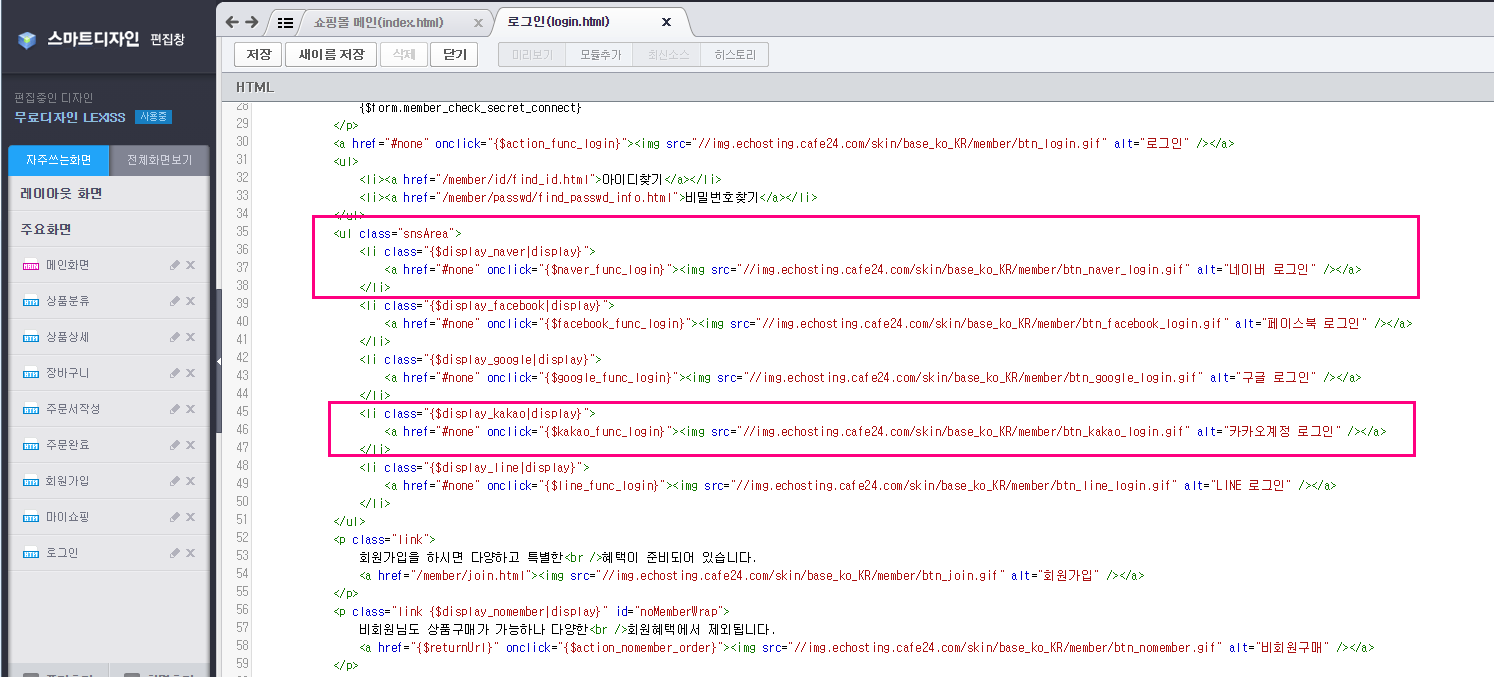This screenshot has width=1494, height=677.
Task: Open 상품분류 in the sidebar
Action: [x=67, y=301]
